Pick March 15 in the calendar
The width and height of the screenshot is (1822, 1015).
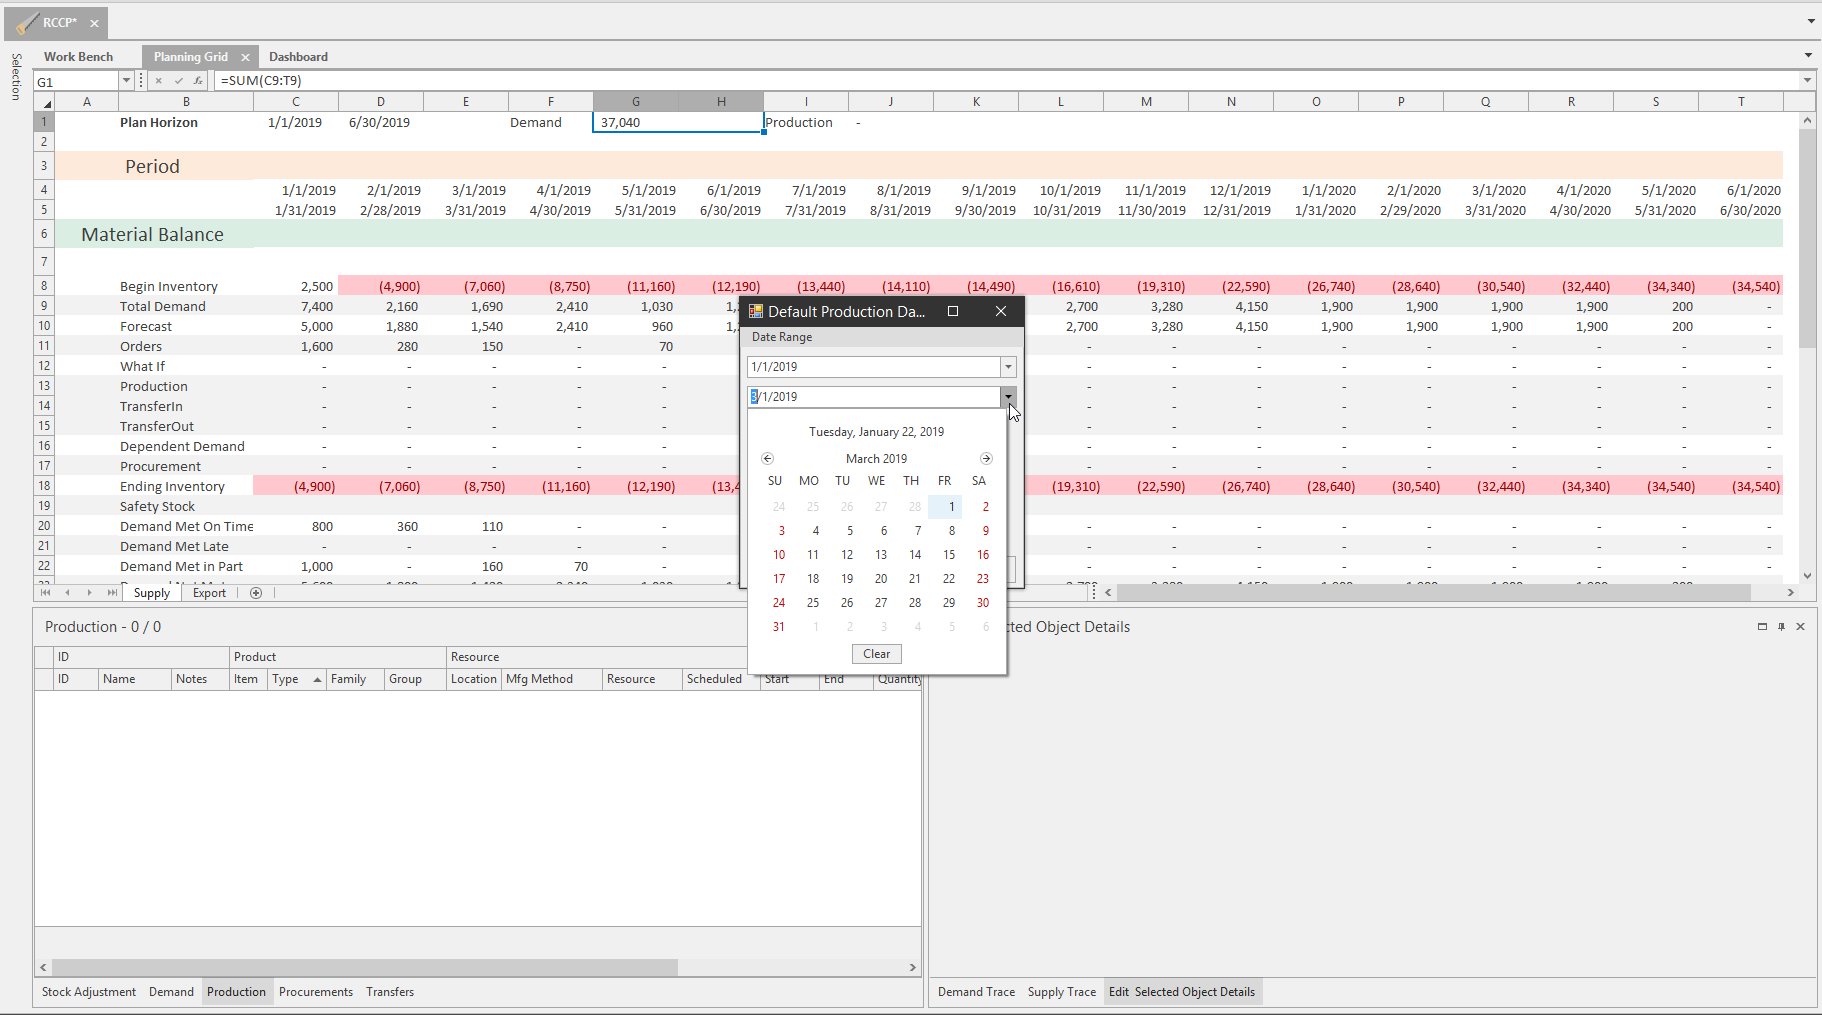[x=949, y=555]
